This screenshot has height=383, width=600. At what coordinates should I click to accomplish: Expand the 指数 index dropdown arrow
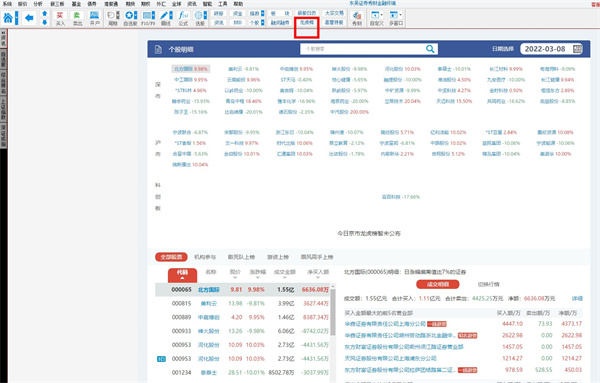point(262,13)
